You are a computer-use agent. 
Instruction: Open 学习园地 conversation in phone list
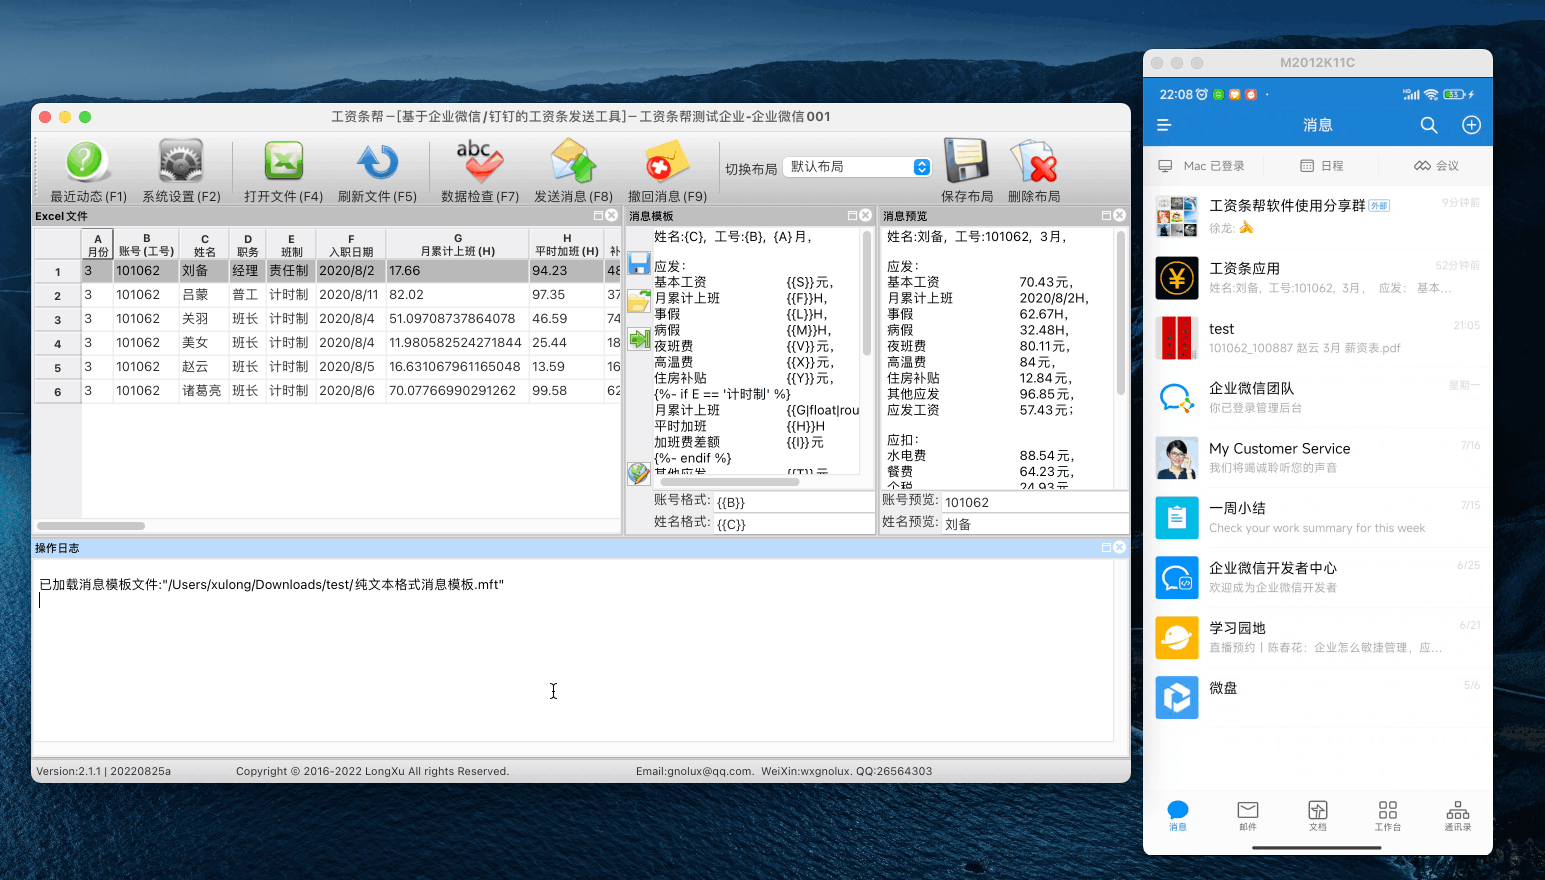click(1318, 637)
